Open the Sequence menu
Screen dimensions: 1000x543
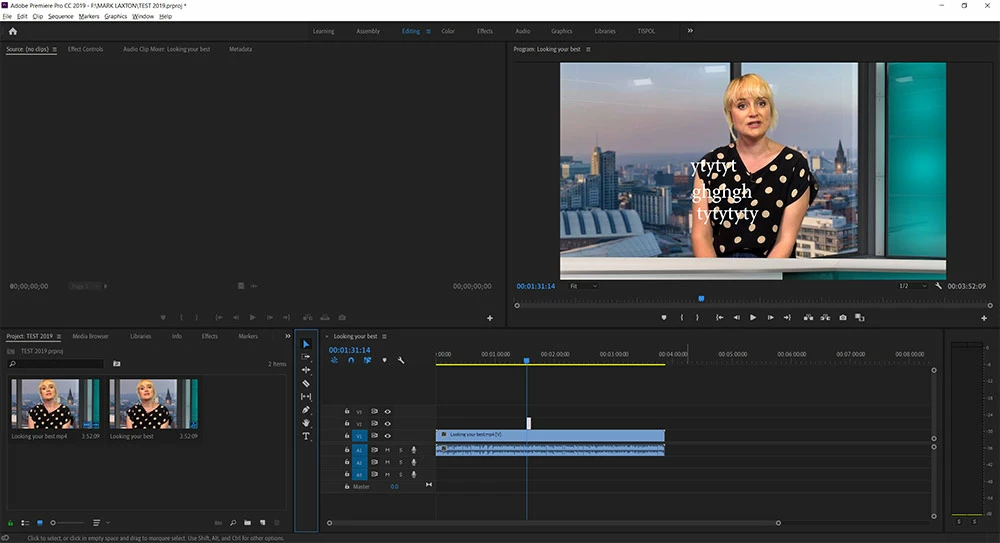(x=61, y=17)
